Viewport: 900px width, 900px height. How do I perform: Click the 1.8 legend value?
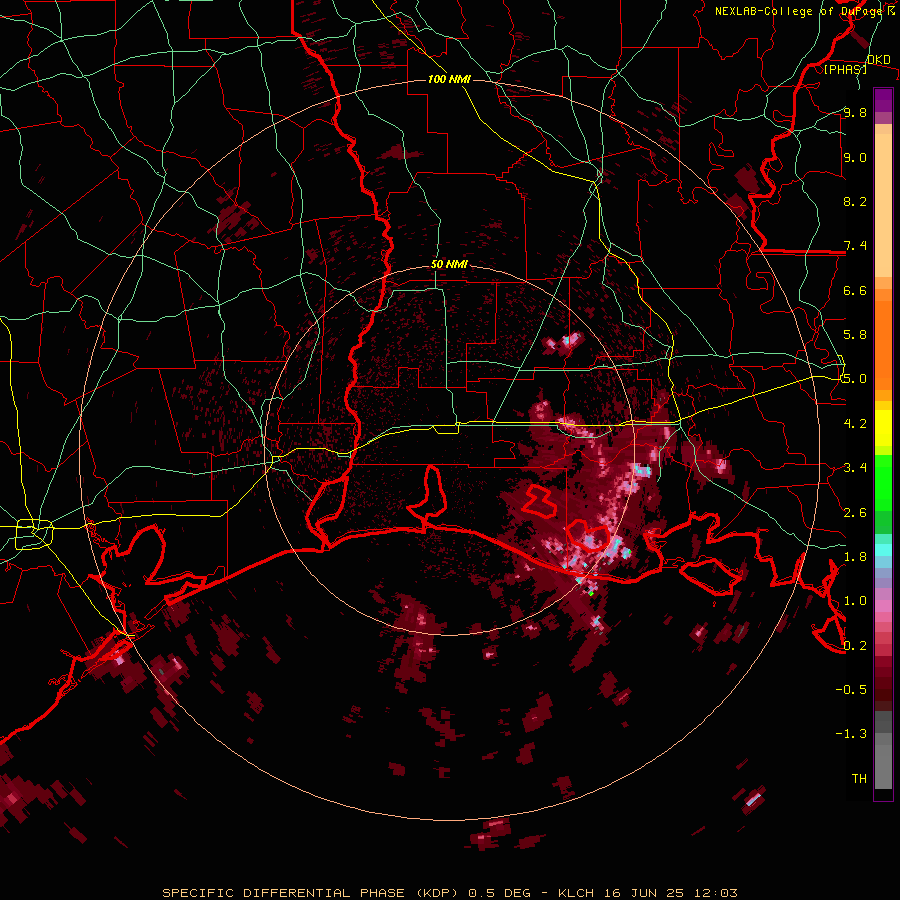point(855,557)
